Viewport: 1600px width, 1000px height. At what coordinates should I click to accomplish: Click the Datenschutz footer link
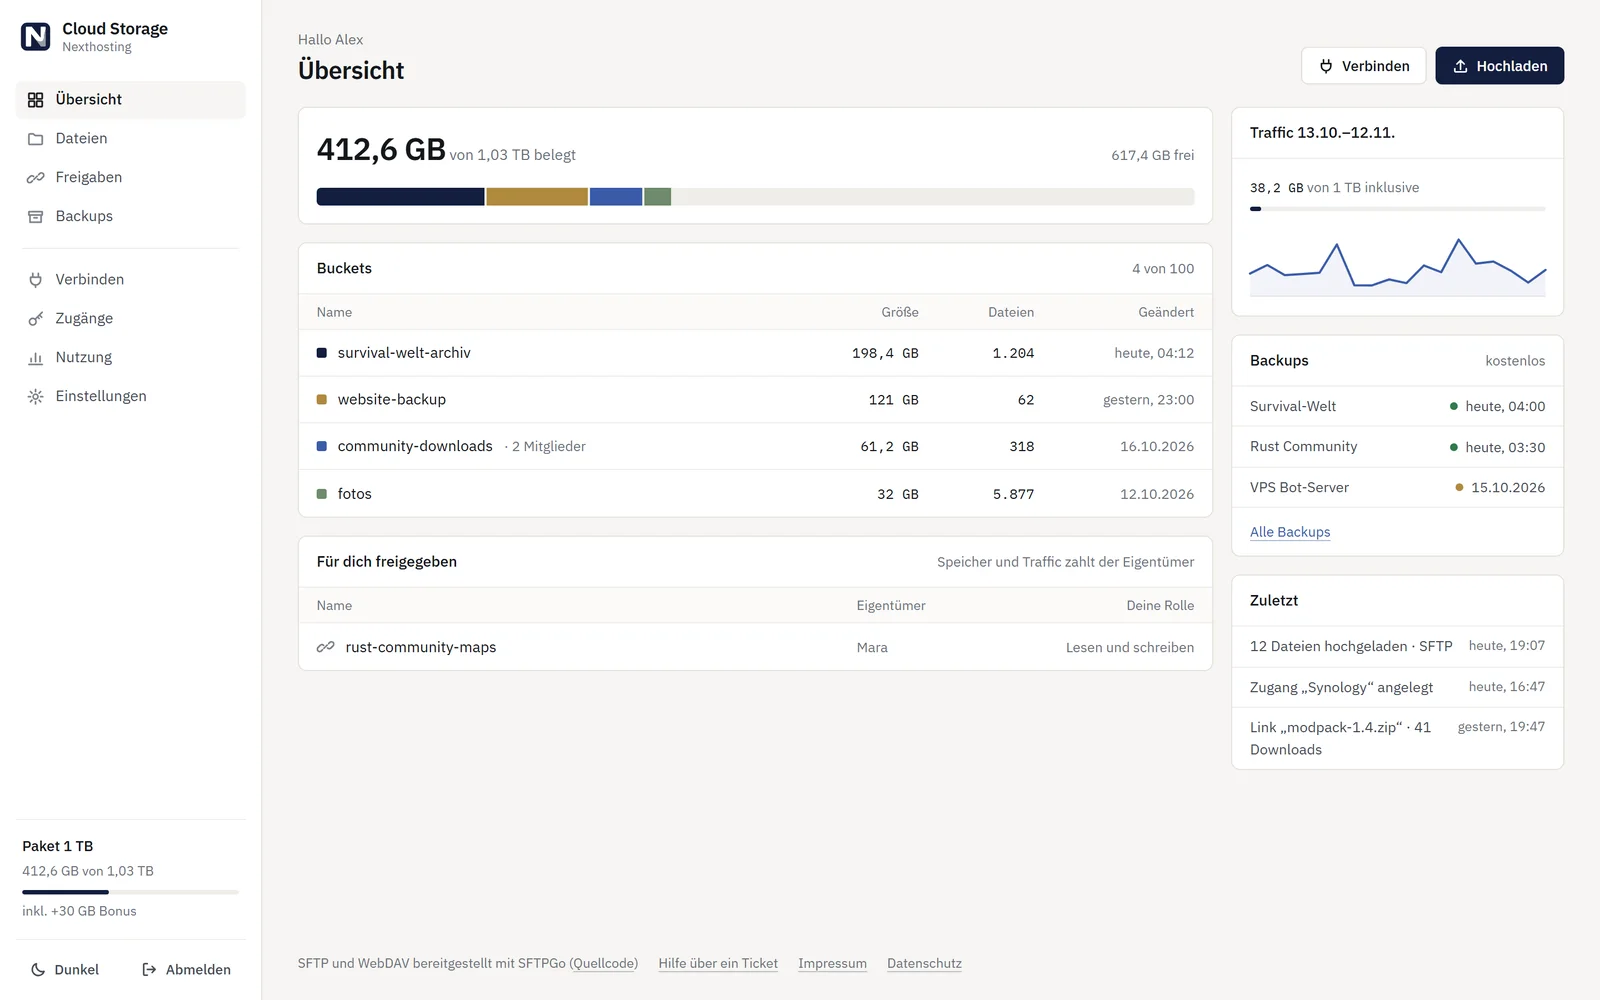(924, 964)
